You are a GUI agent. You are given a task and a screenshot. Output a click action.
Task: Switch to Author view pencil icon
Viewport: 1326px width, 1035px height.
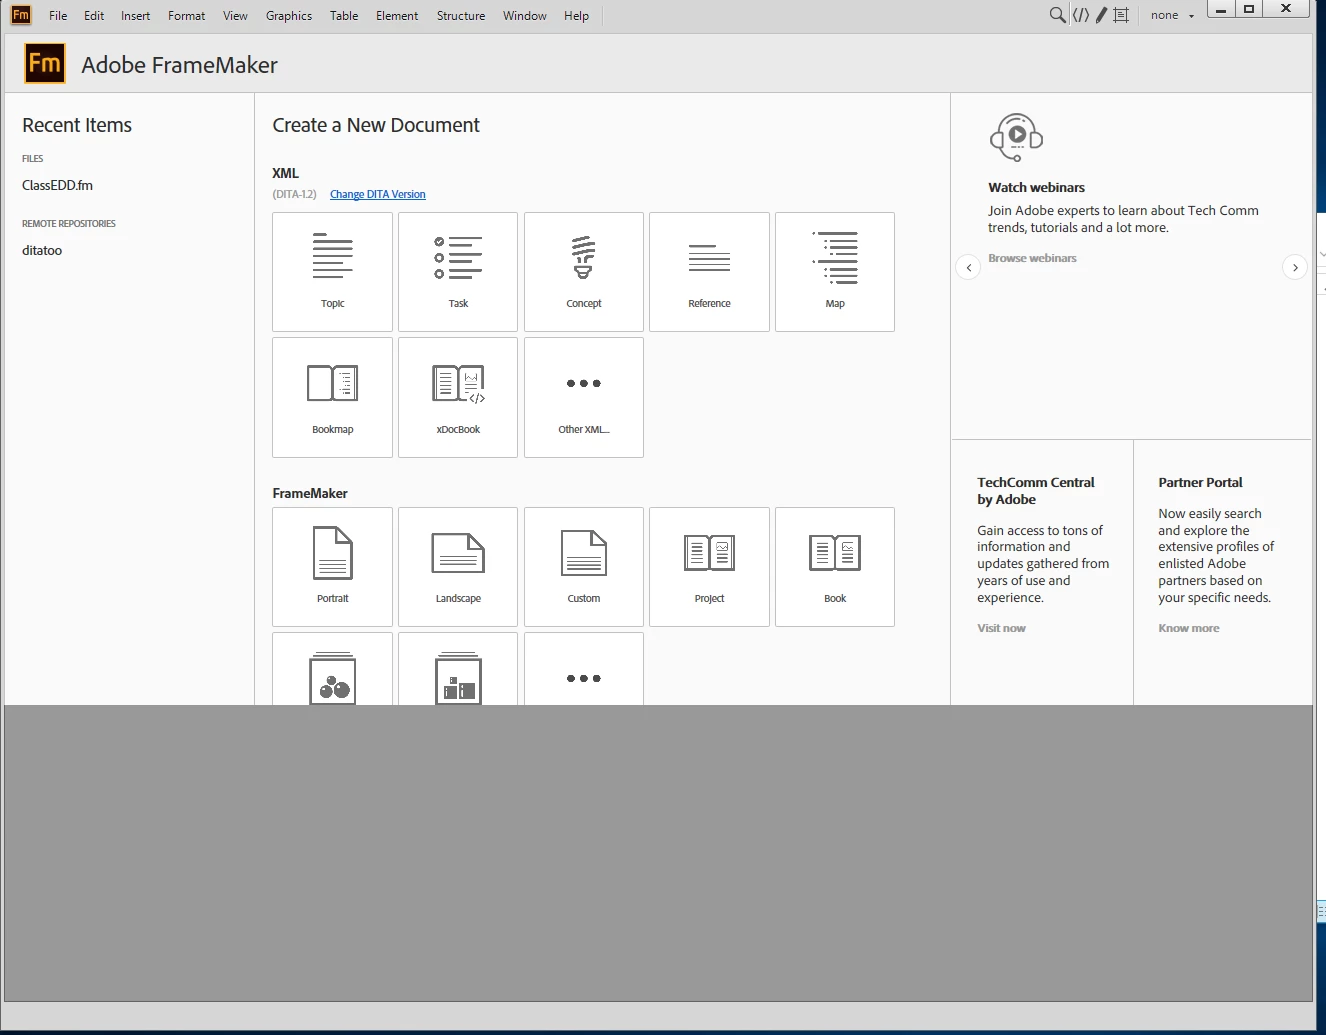(1101, 15)
